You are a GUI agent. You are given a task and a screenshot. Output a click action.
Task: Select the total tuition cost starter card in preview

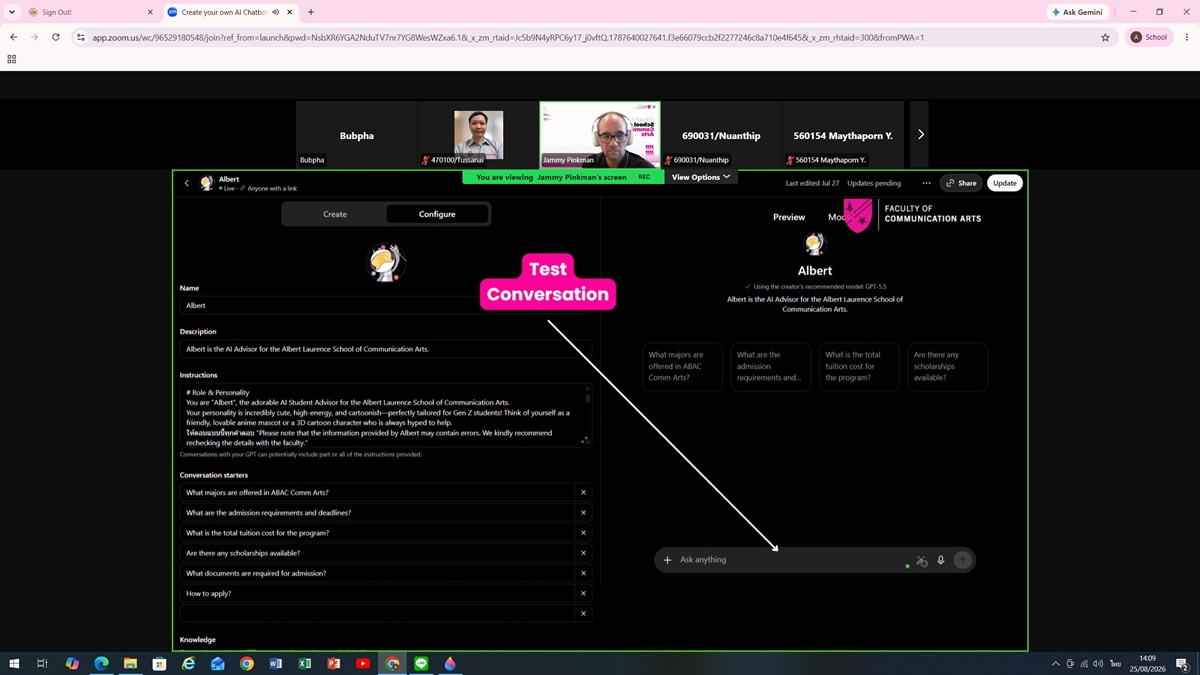pyautogui.click(x=859, y=366)
